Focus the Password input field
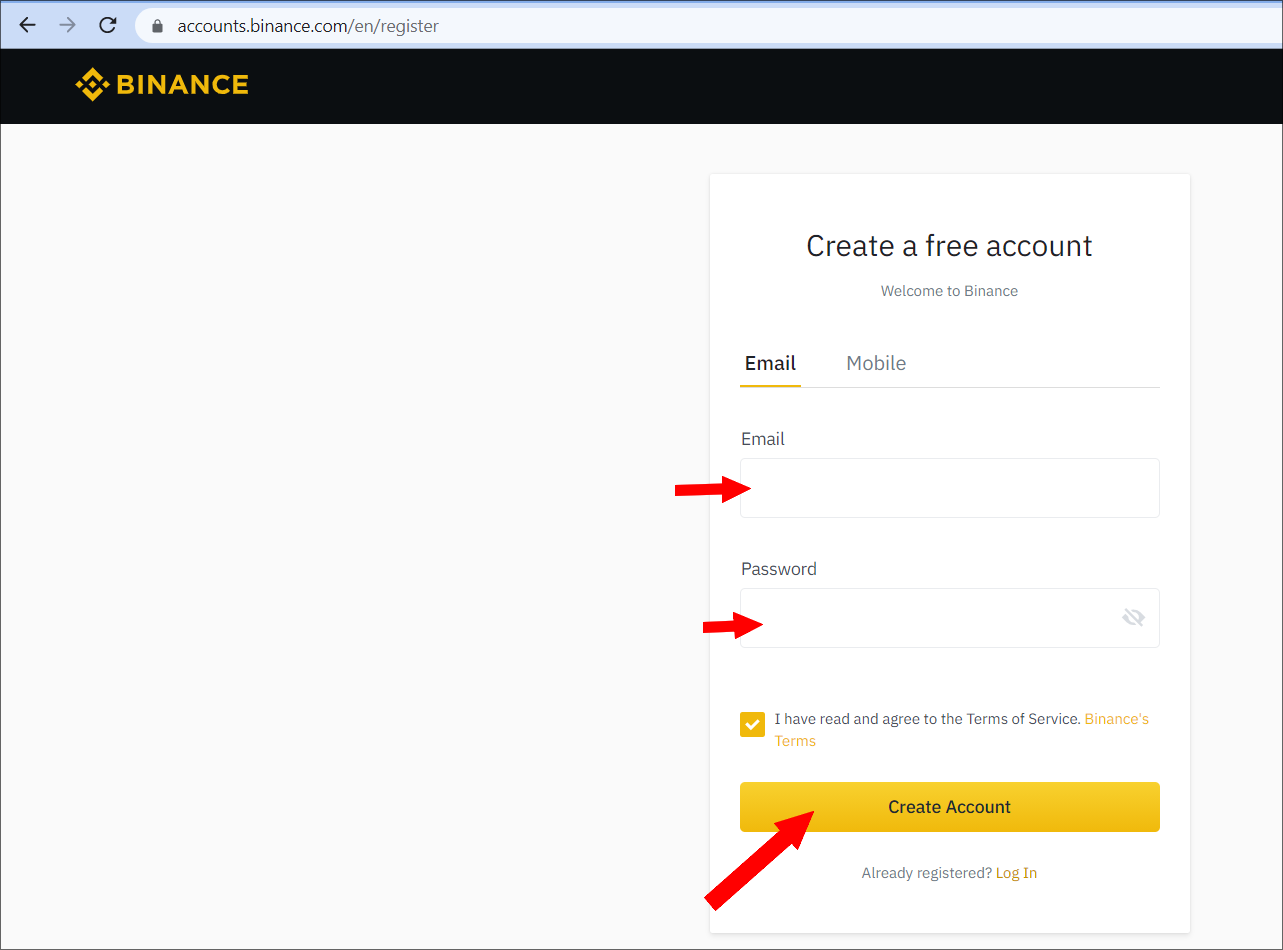The image size is (1283, 950). [949, 618]
